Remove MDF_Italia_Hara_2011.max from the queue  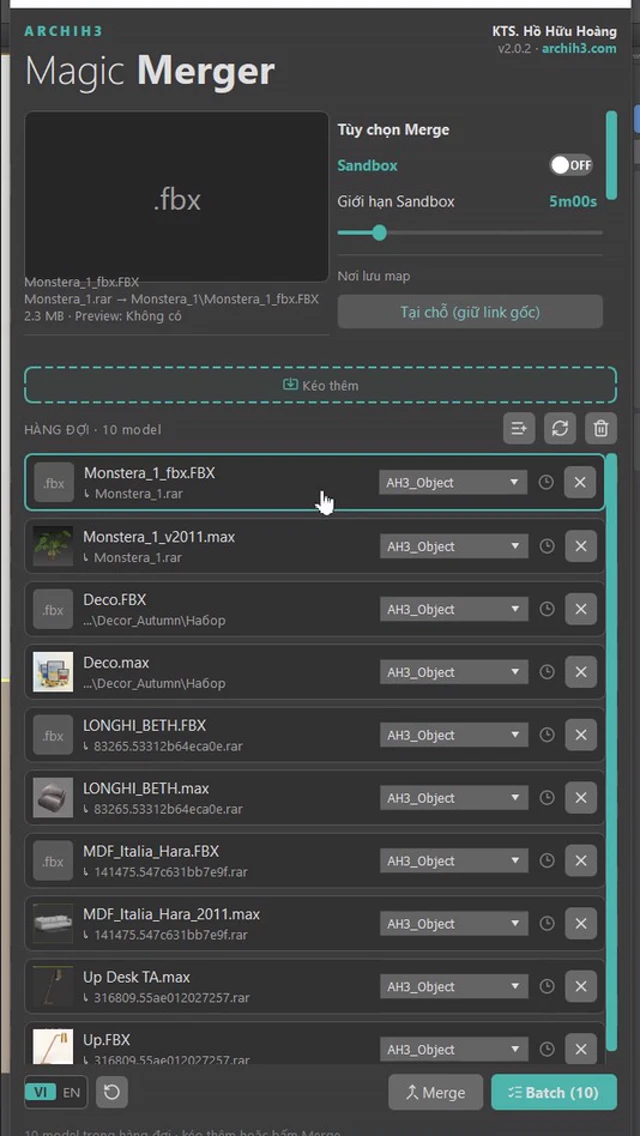tap(581, 924)
